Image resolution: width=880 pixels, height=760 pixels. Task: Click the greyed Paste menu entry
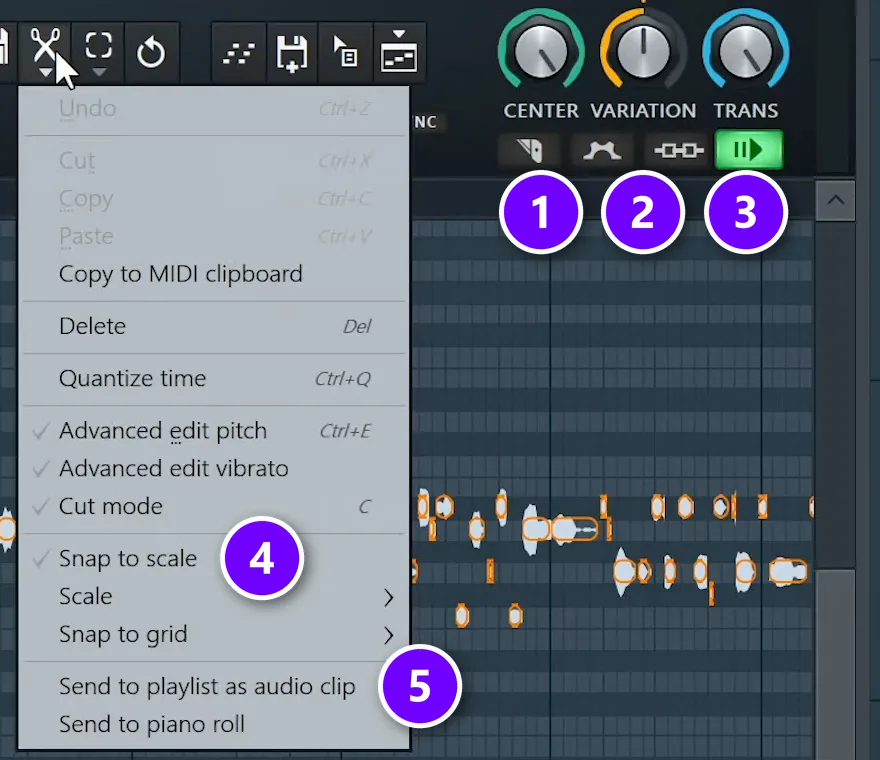[214, 236]
